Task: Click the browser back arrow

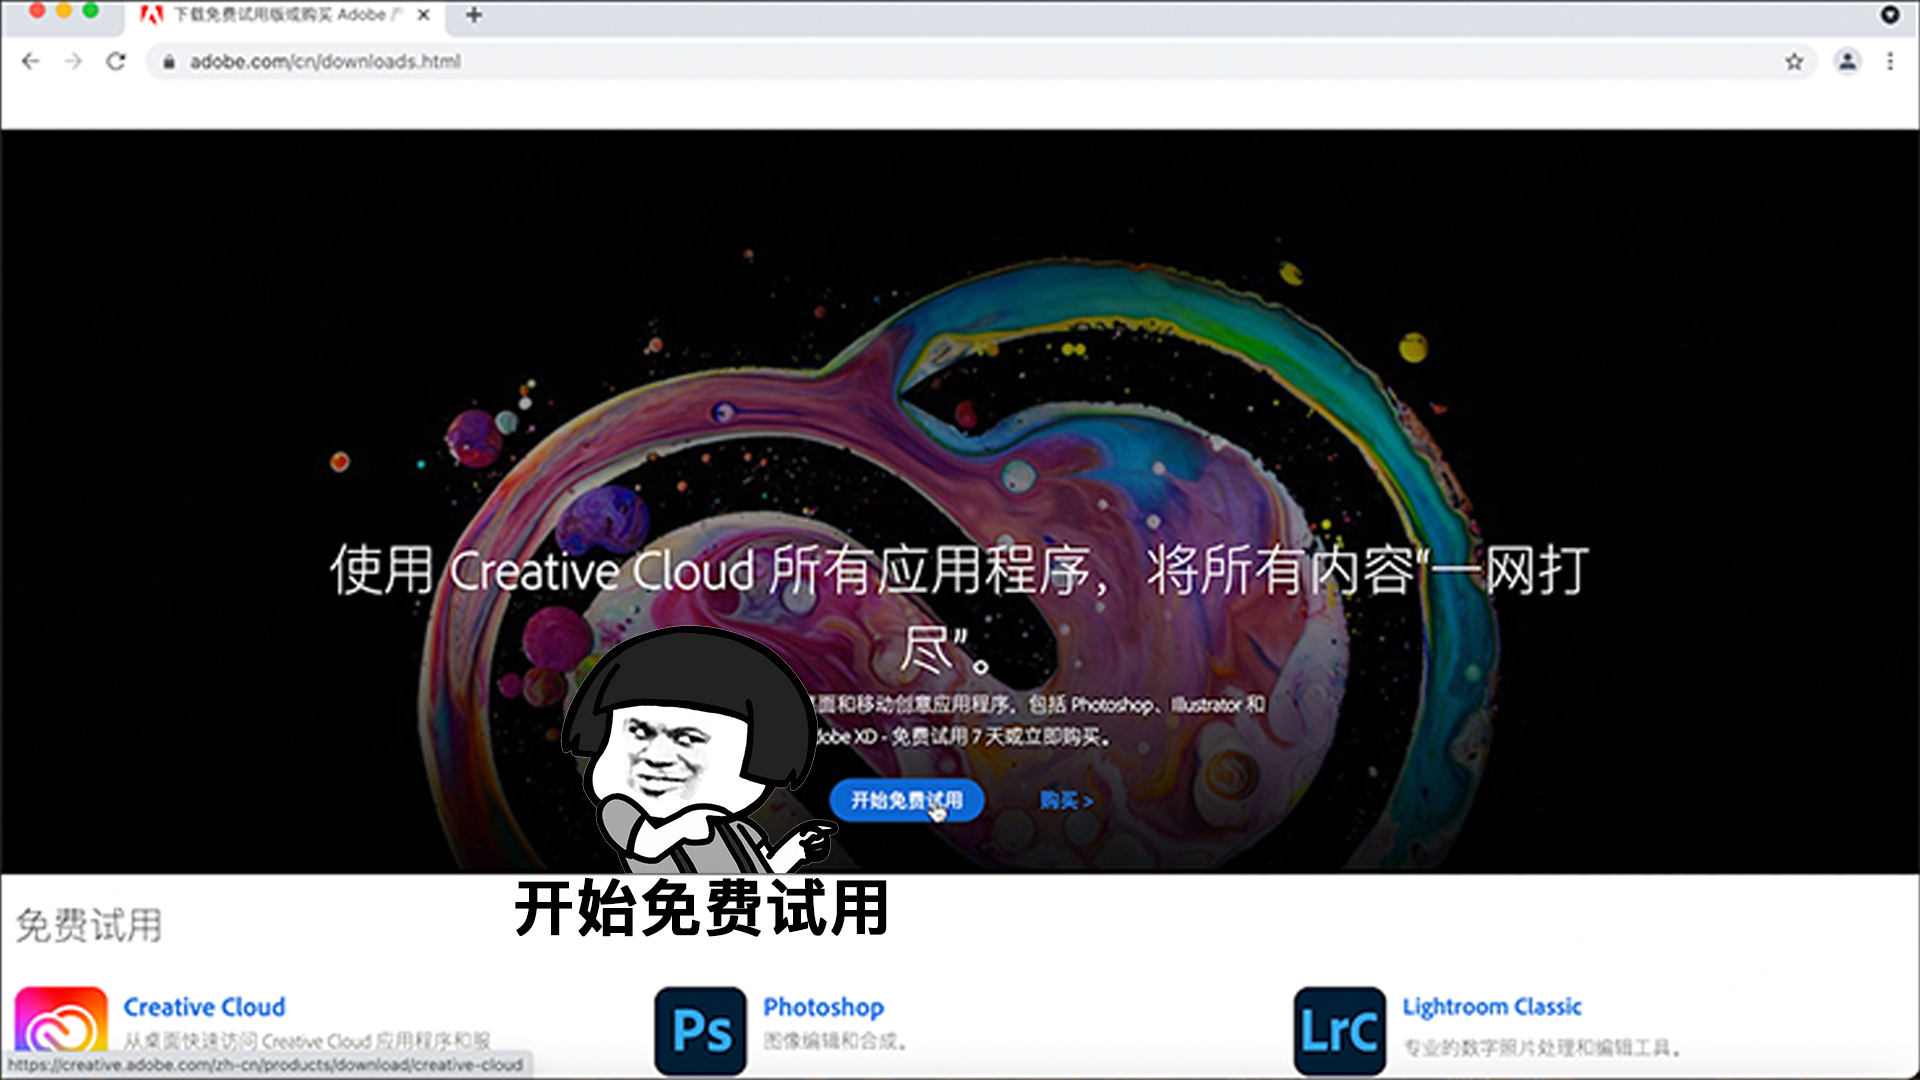Action: [30, 61]
